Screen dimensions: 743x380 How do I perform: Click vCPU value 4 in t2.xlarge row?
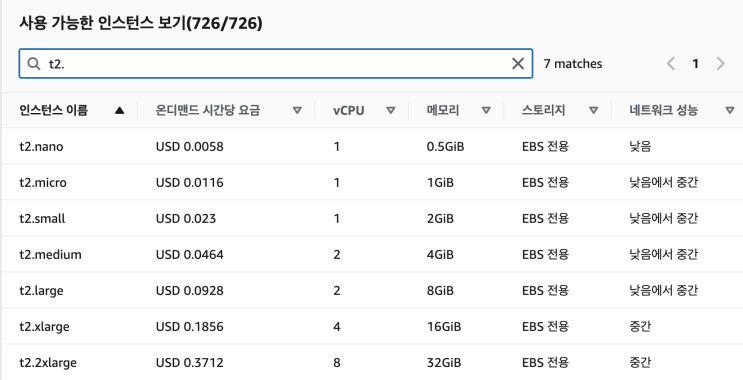[336, 326]
